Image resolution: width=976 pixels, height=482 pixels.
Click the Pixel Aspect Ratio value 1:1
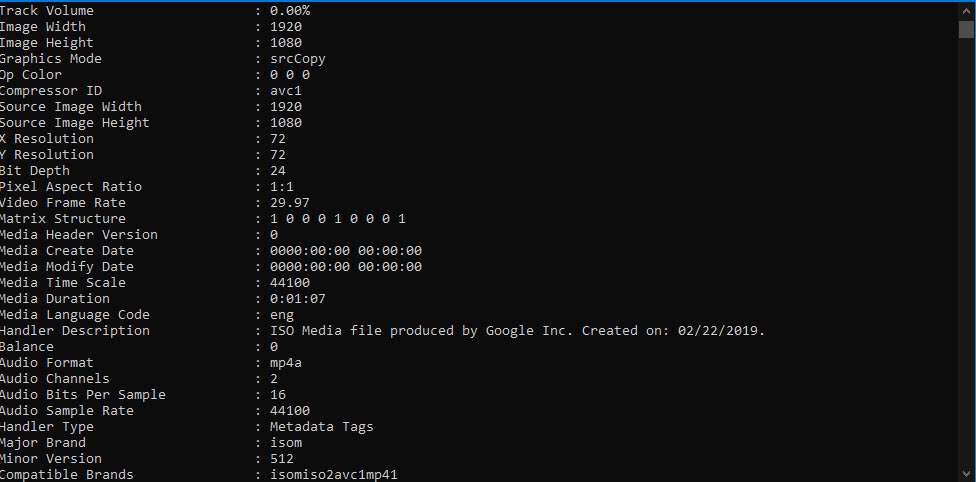[282, 187]
